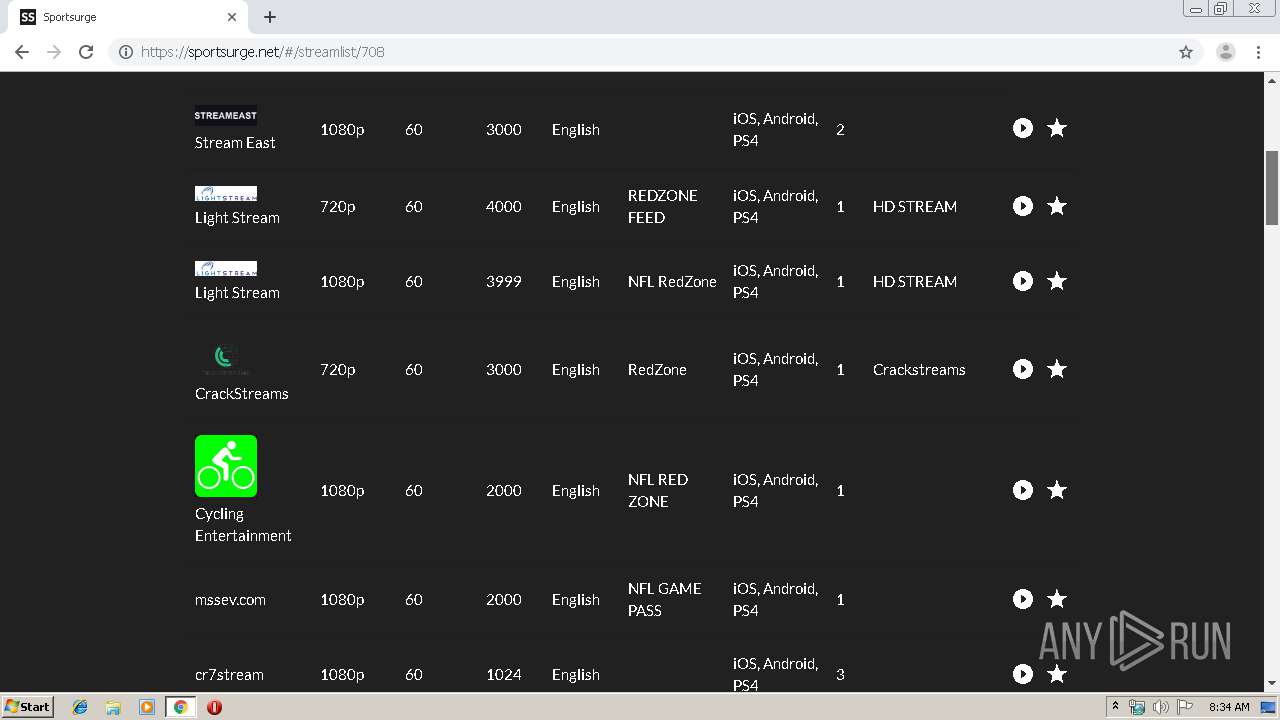Play the Cycling Entertainment stream

click(1022, 490)
